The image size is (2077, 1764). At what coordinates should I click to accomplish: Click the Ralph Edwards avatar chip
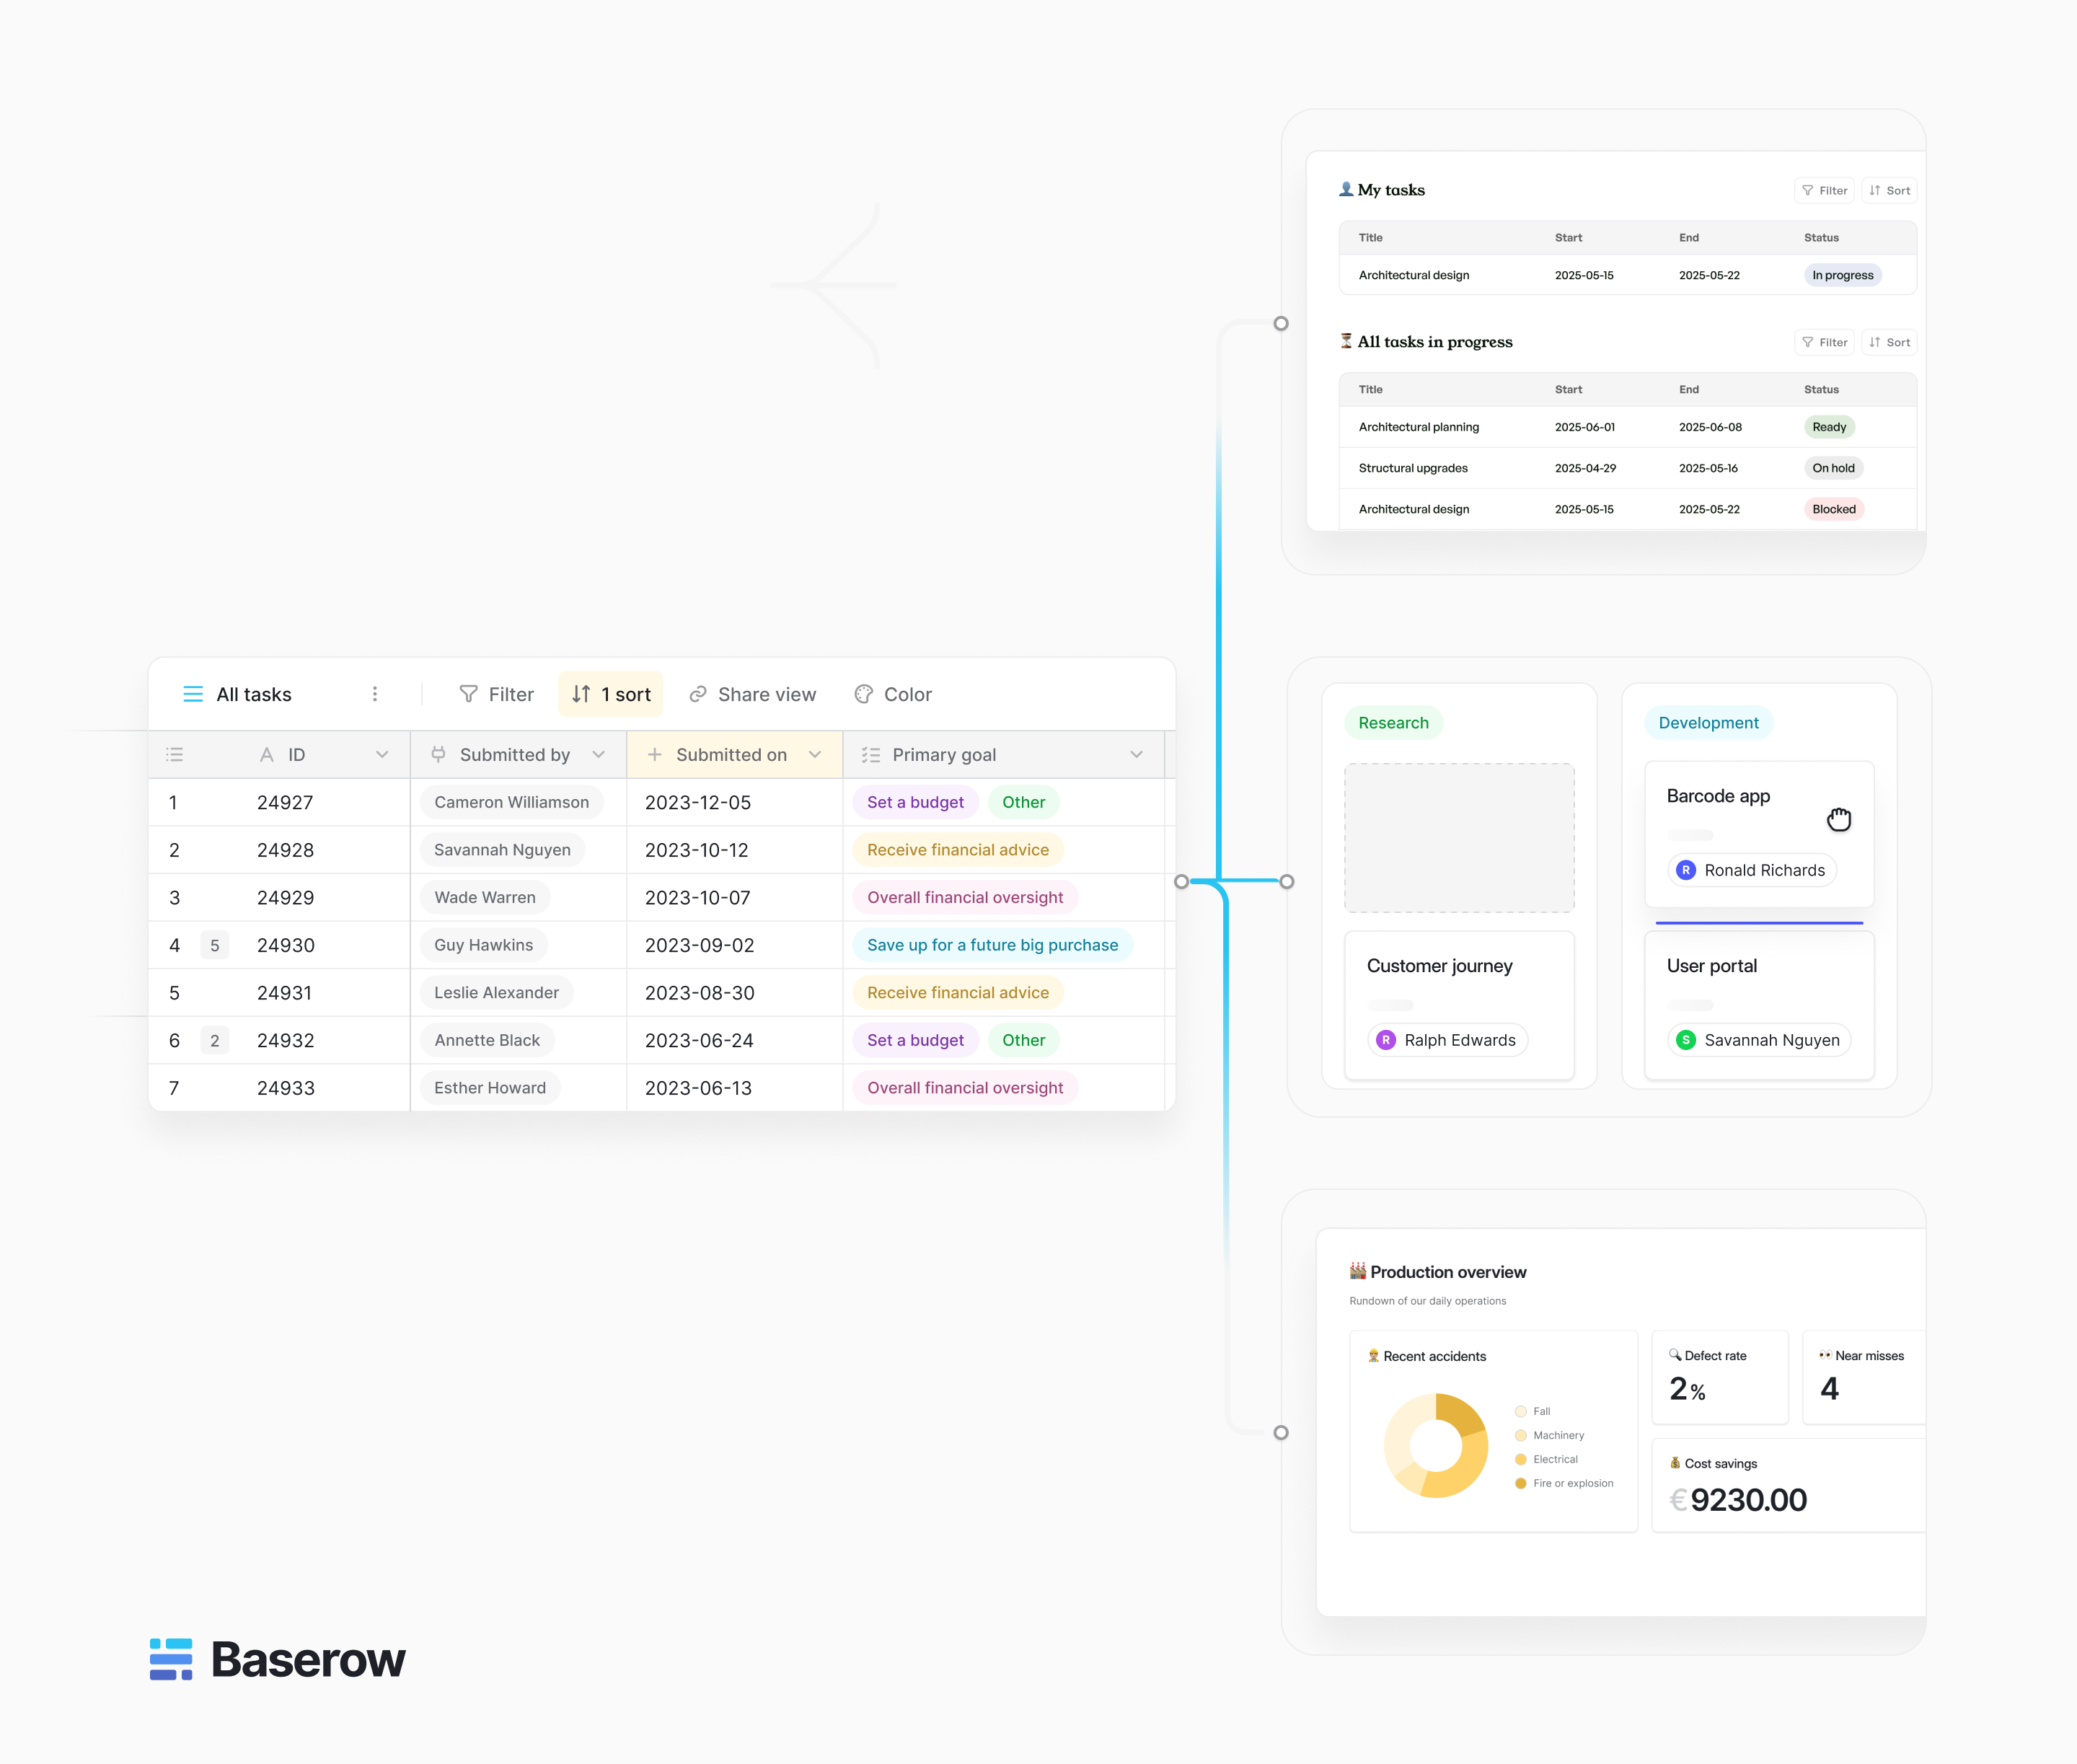click(1447, 1040)
